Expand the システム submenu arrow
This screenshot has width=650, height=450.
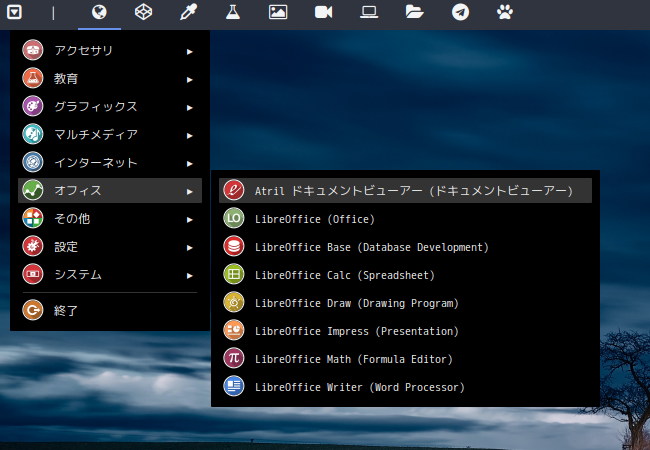[189, 276]
